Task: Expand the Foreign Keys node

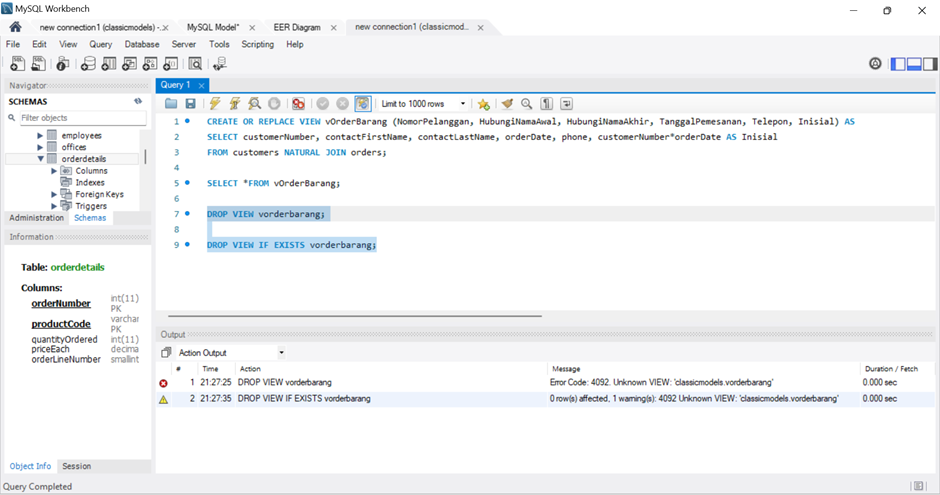Action: tap(54, 194)
